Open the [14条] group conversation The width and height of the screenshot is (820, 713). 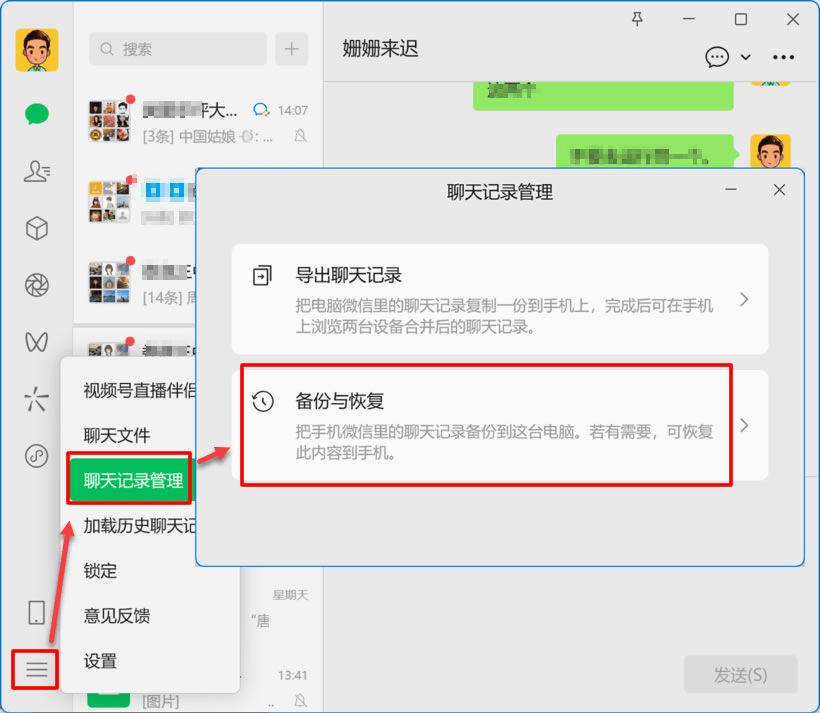click(x=136, y=283)
